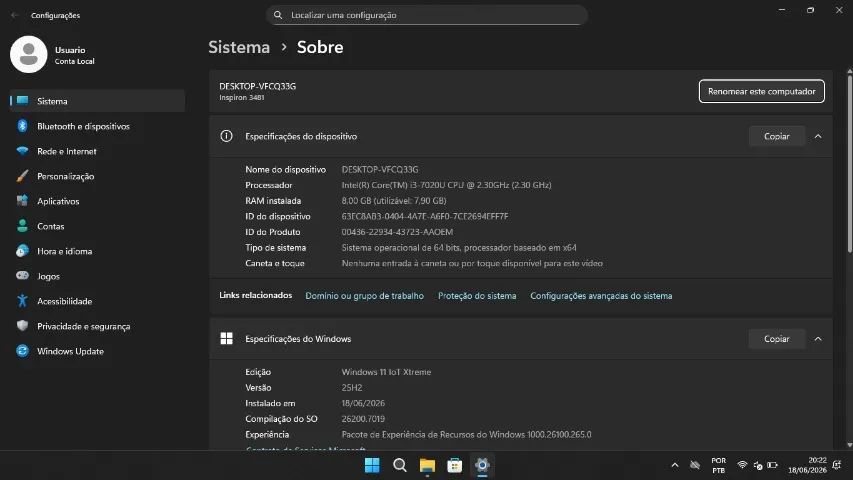Open the Windows Start menu
Image resolution: width=853 pixels, height=480 pixels.
tap(372, 466)
